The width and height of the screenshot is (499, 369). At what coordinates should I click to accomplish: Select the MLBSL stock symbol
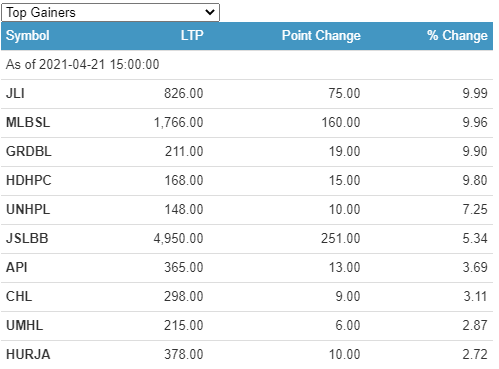point(28,123)
